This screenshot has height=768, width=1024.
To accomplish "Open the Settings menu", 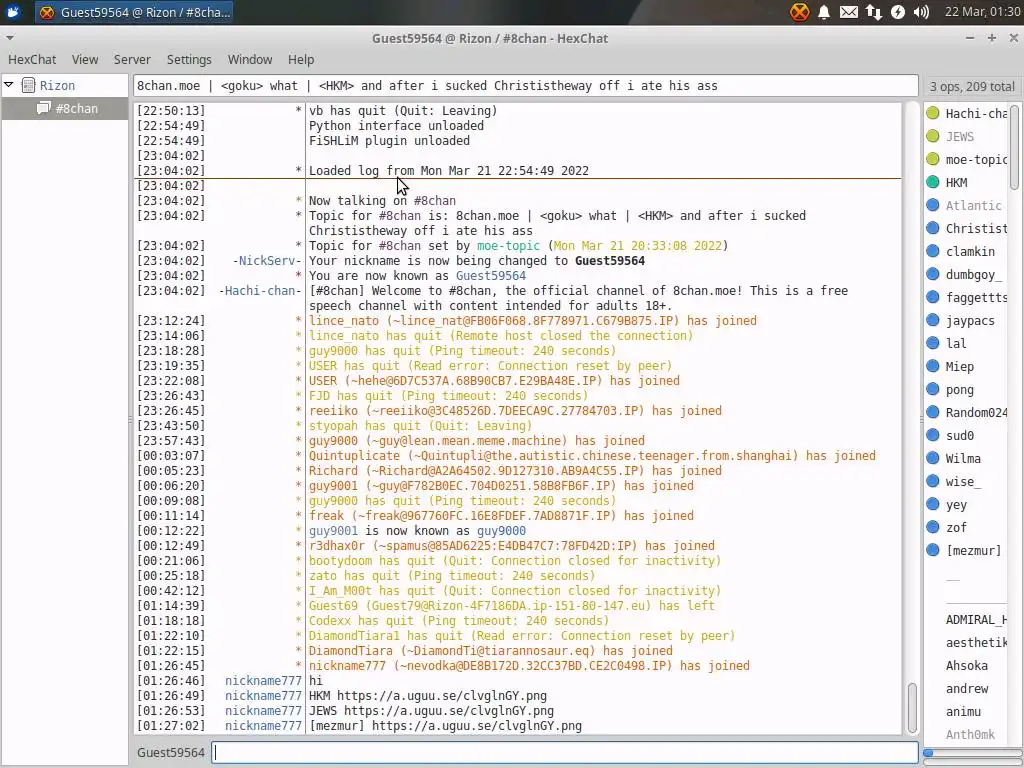I will tap(189, 59).
